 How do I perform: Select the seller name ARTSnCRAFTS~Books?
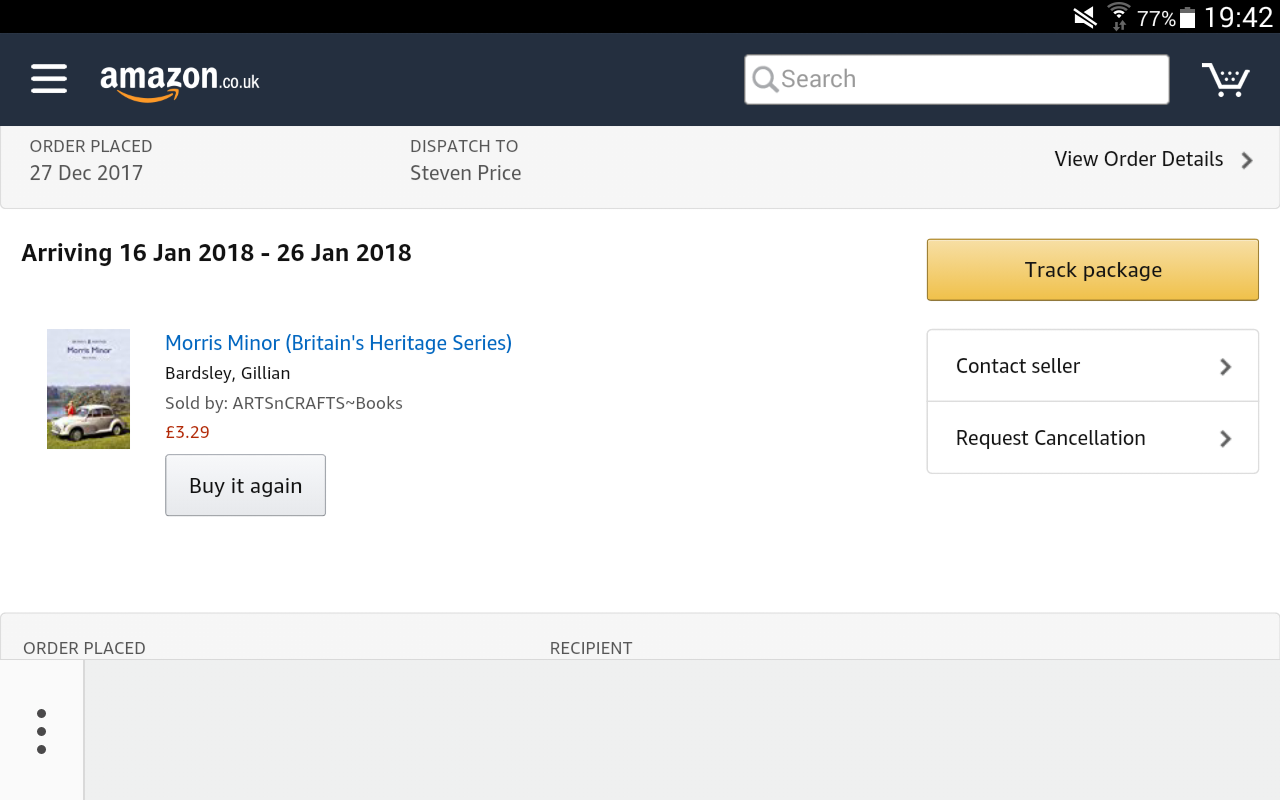tap(317, 403)
